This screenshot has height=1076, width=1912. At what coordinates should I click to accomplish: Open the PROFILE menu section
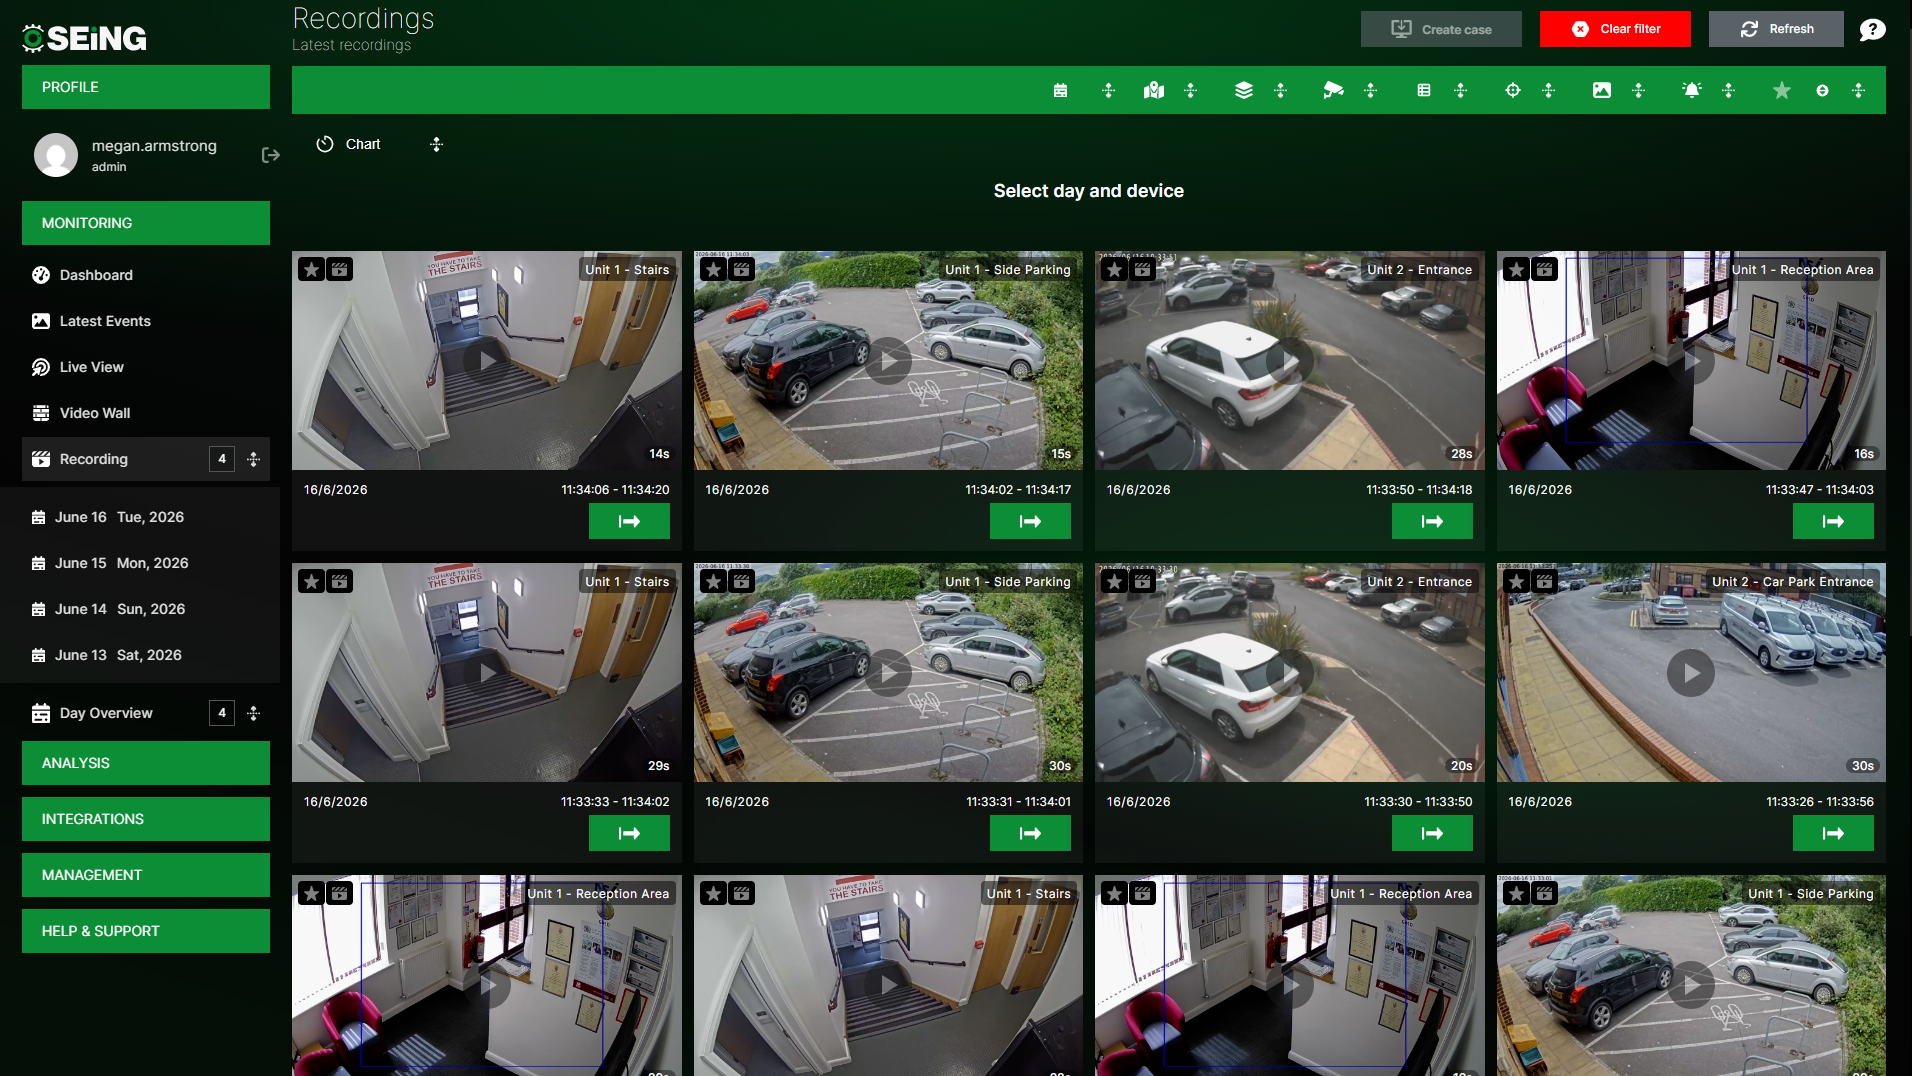[146, 87]
